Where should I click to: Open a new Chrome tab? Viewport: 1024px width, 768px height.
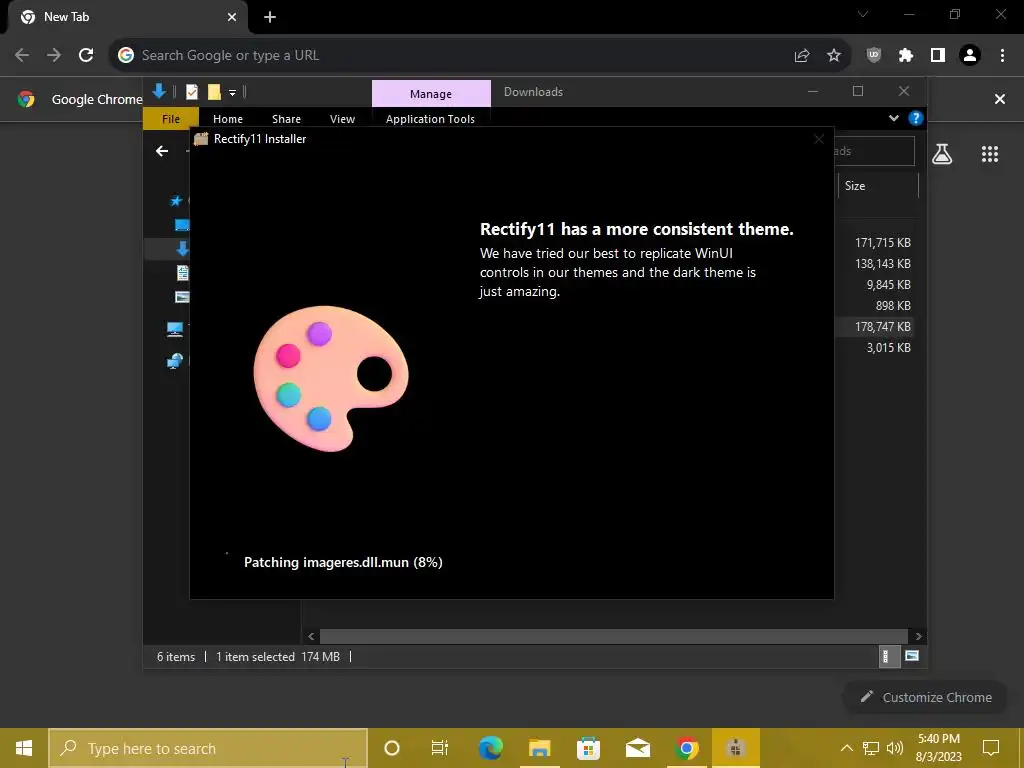(x=270, y=17)
